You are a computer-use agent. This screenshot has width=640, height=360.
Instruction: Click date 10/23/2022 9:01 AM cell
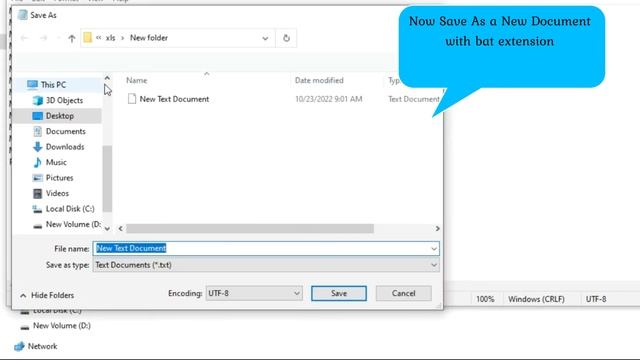coord(329,99)
